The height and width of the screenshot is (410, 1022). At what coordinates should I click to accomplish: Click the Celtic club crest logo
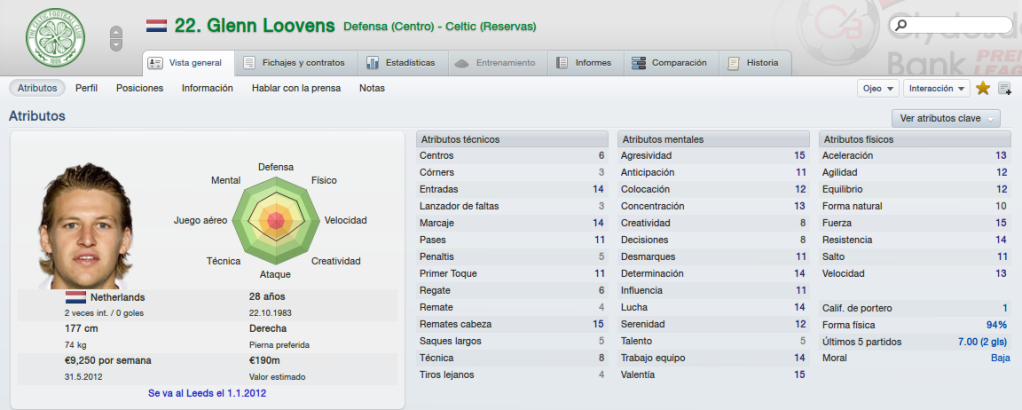tap(55, 37)
